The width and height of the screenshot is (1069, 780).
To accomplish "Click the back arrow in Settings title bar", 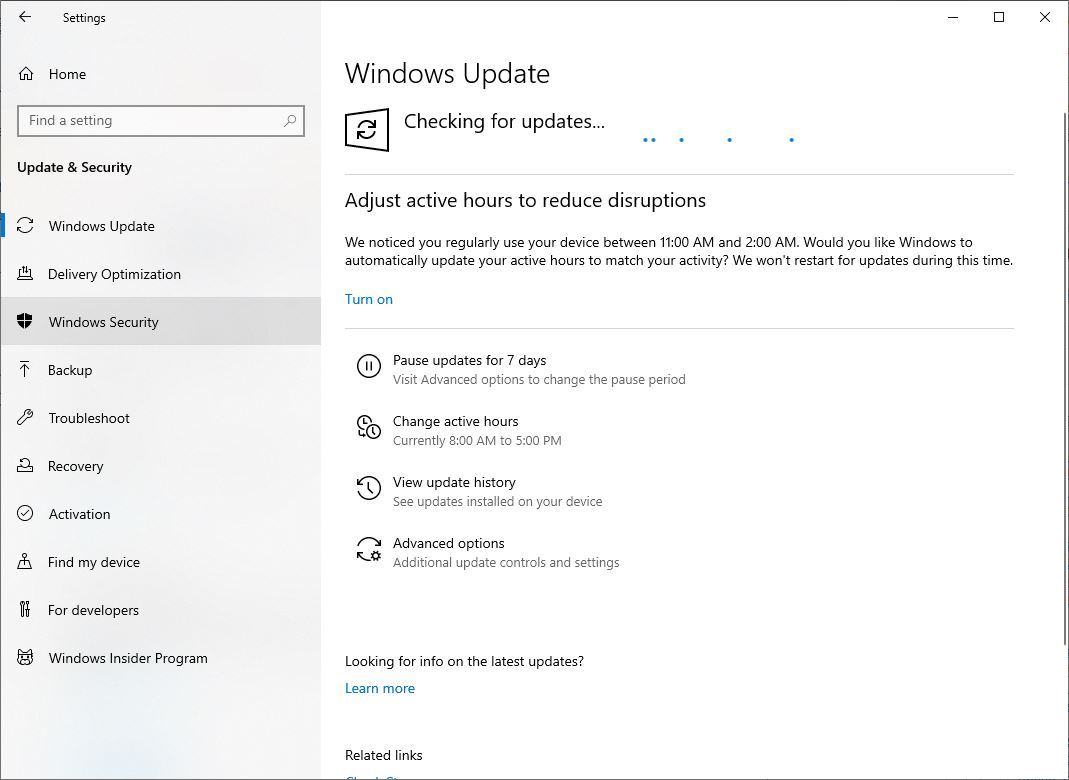I will point(25,17).
